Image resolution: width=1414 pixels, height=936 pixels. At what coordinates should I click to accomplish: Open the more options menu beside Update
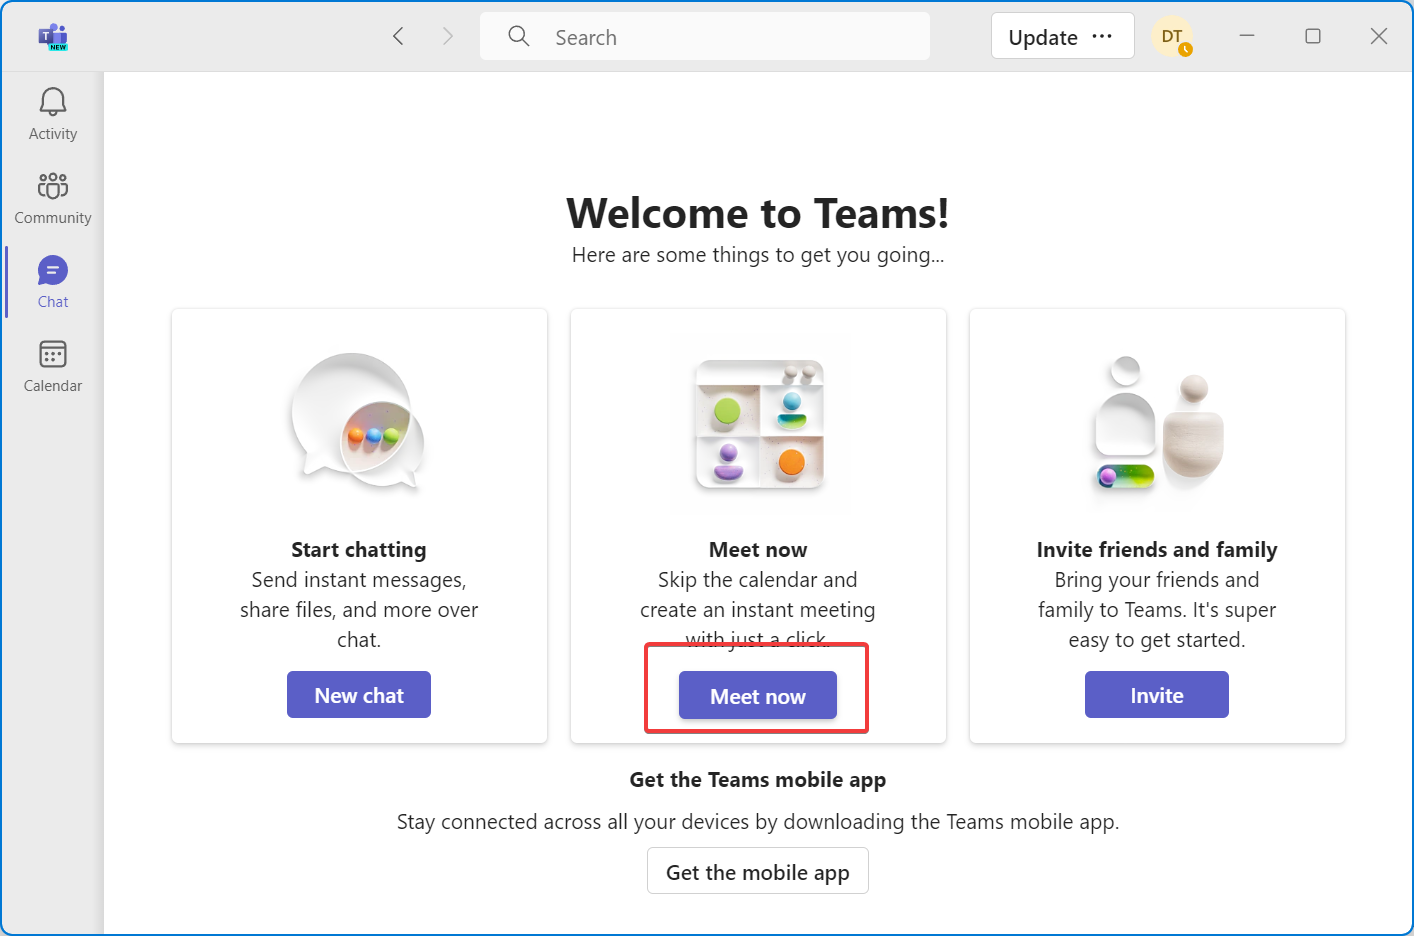click(1103, 35)
